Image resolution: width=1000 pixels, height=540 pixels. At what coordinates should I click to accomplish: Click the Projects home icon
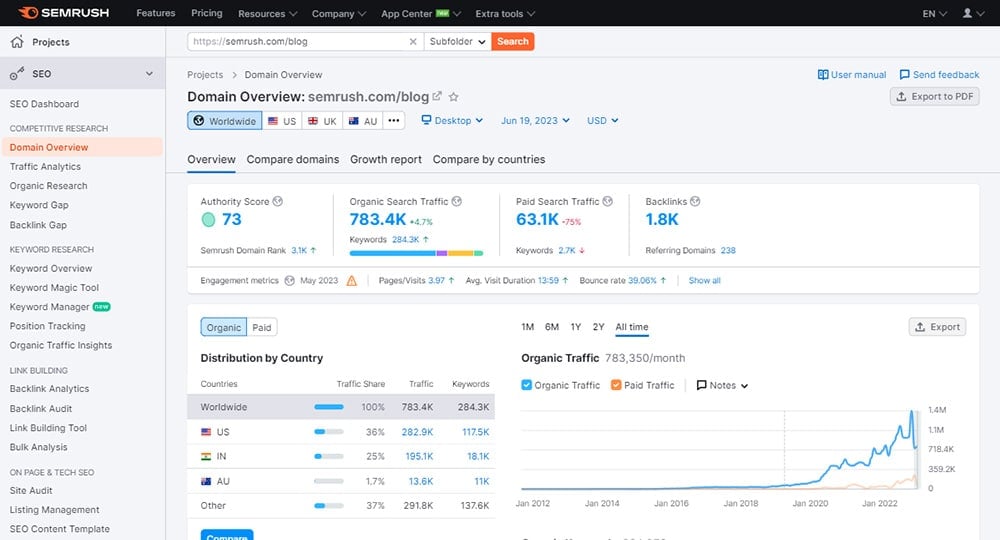pos(17,42)
